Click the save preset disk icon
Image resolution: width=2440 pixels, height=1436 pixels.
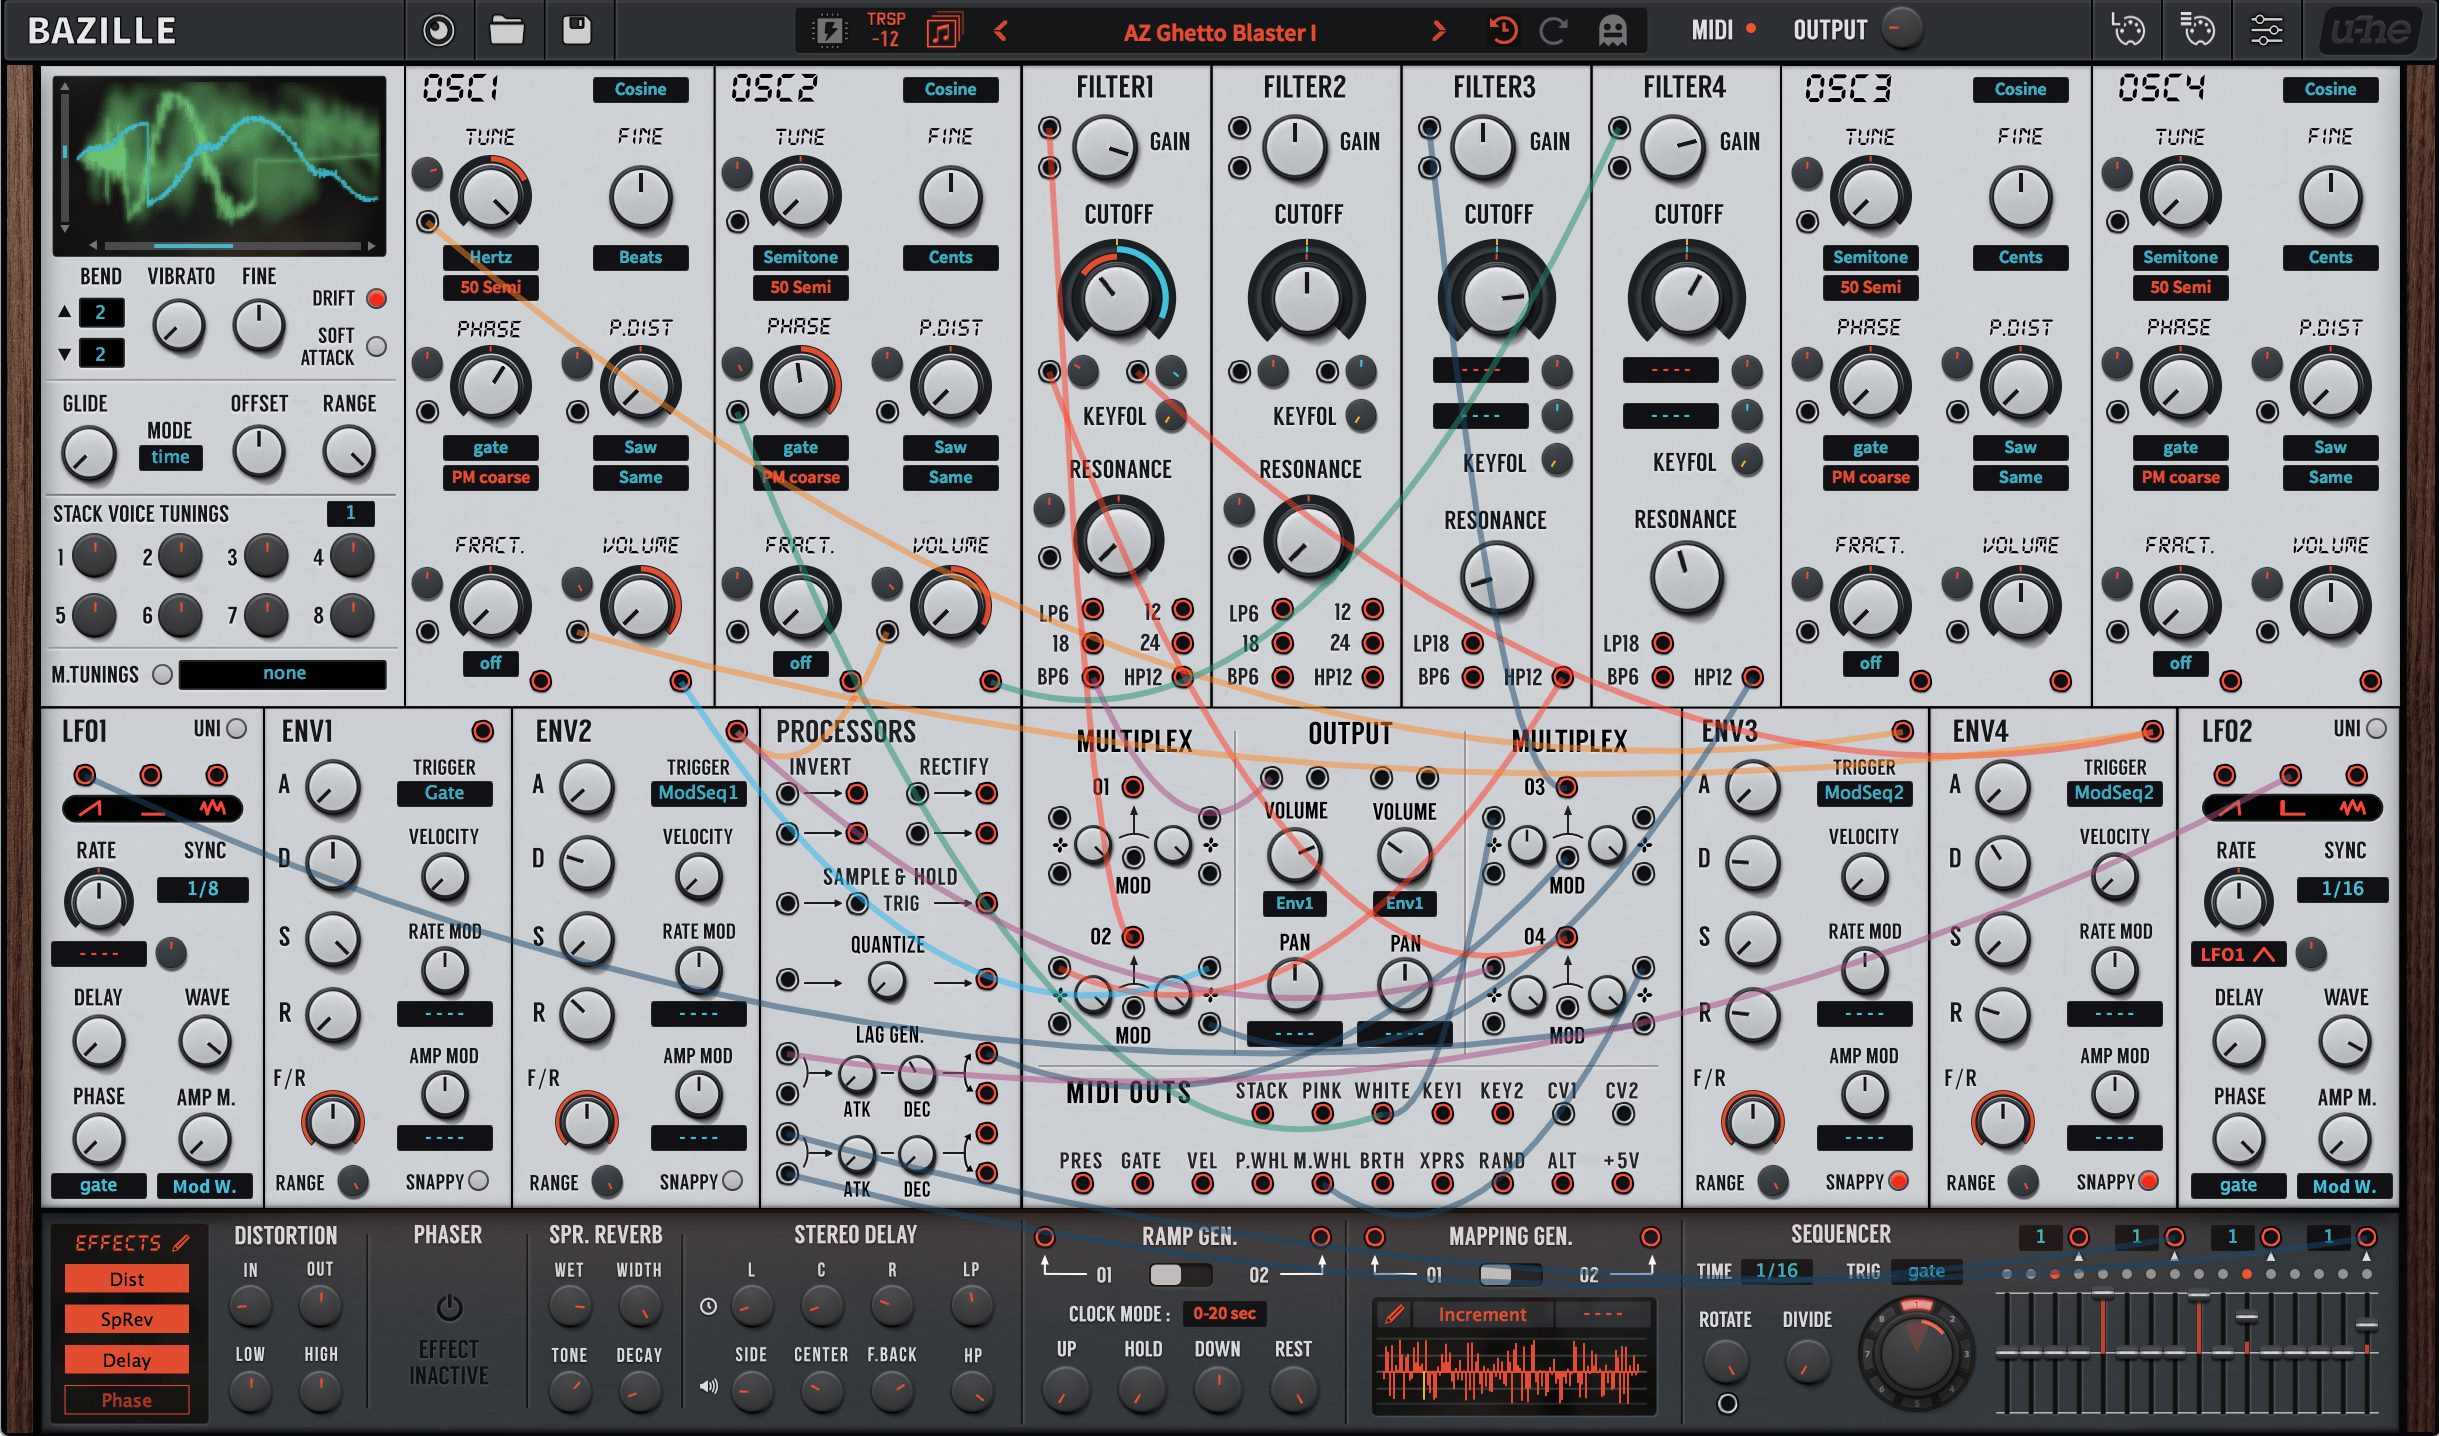[577, 31]
